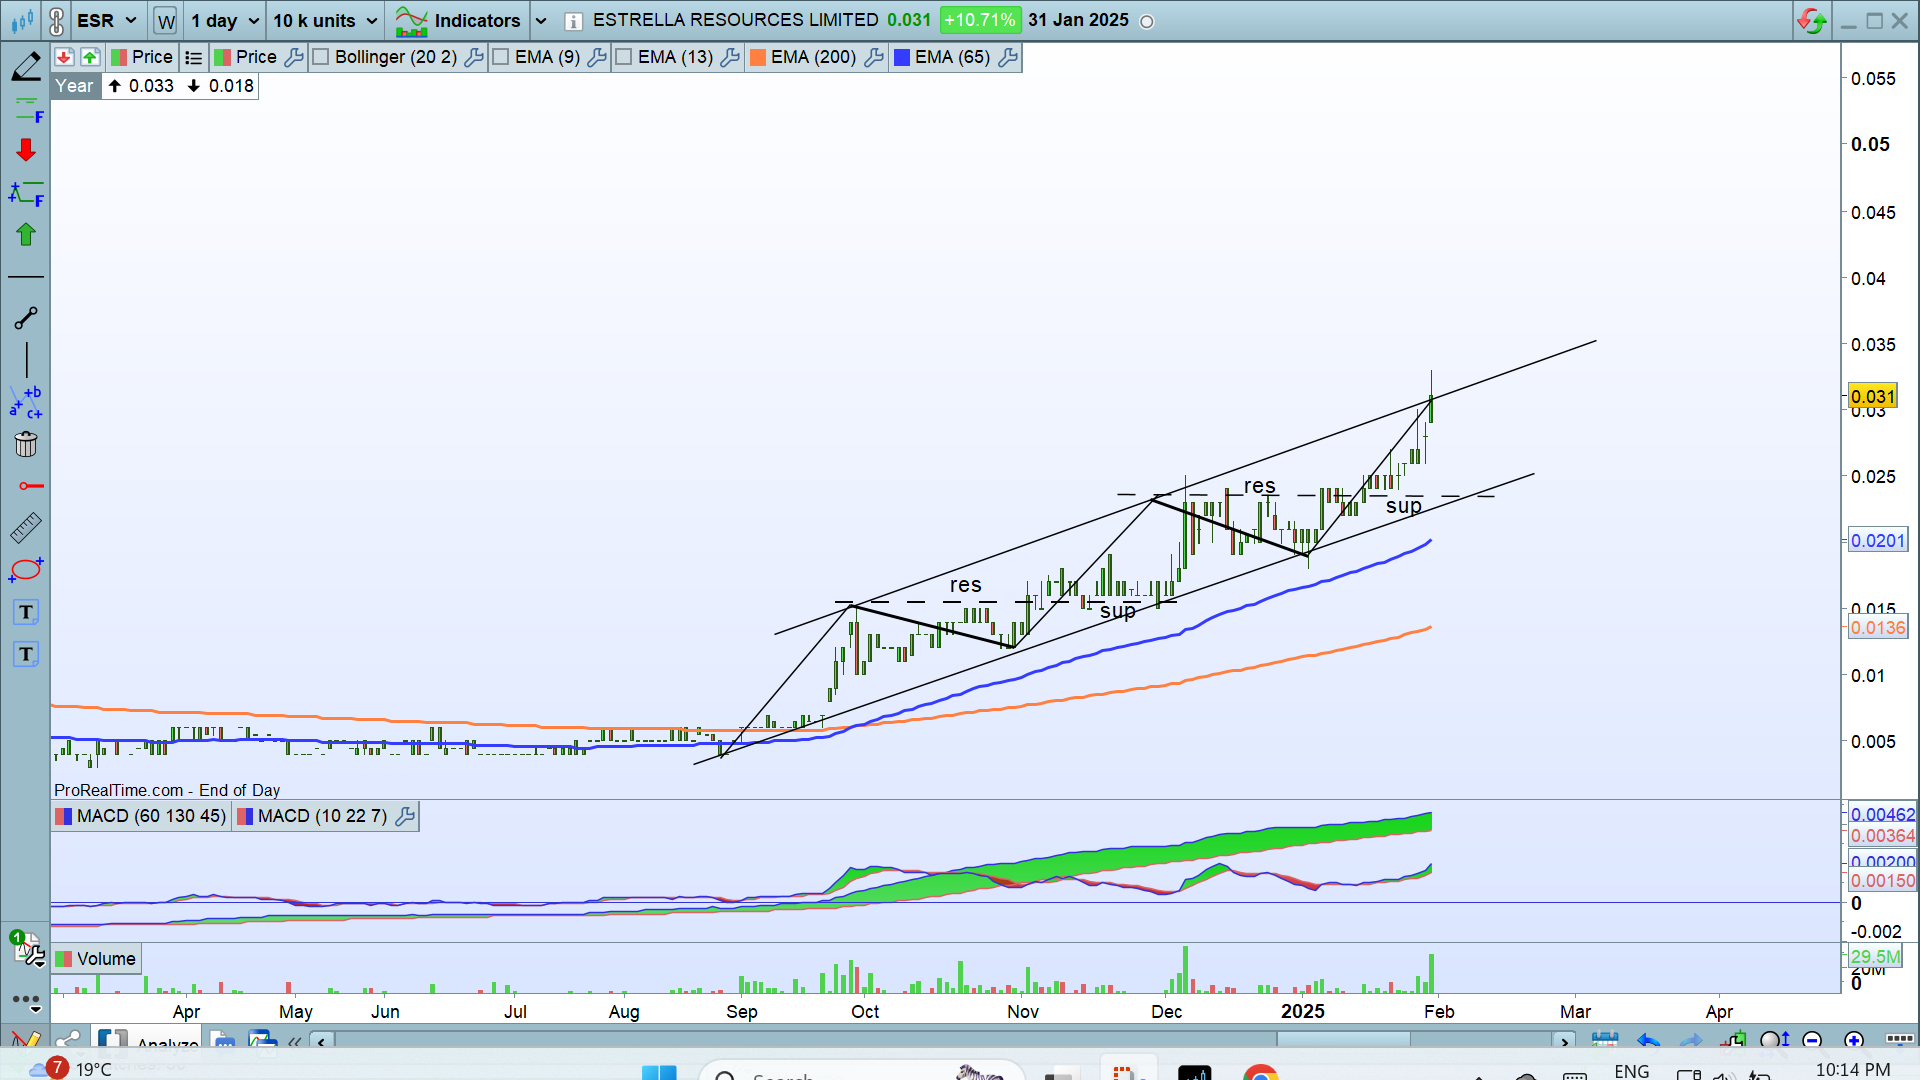Select the segment line tool
Viewport: 1920px width, 1080px height.
[26, 318]
